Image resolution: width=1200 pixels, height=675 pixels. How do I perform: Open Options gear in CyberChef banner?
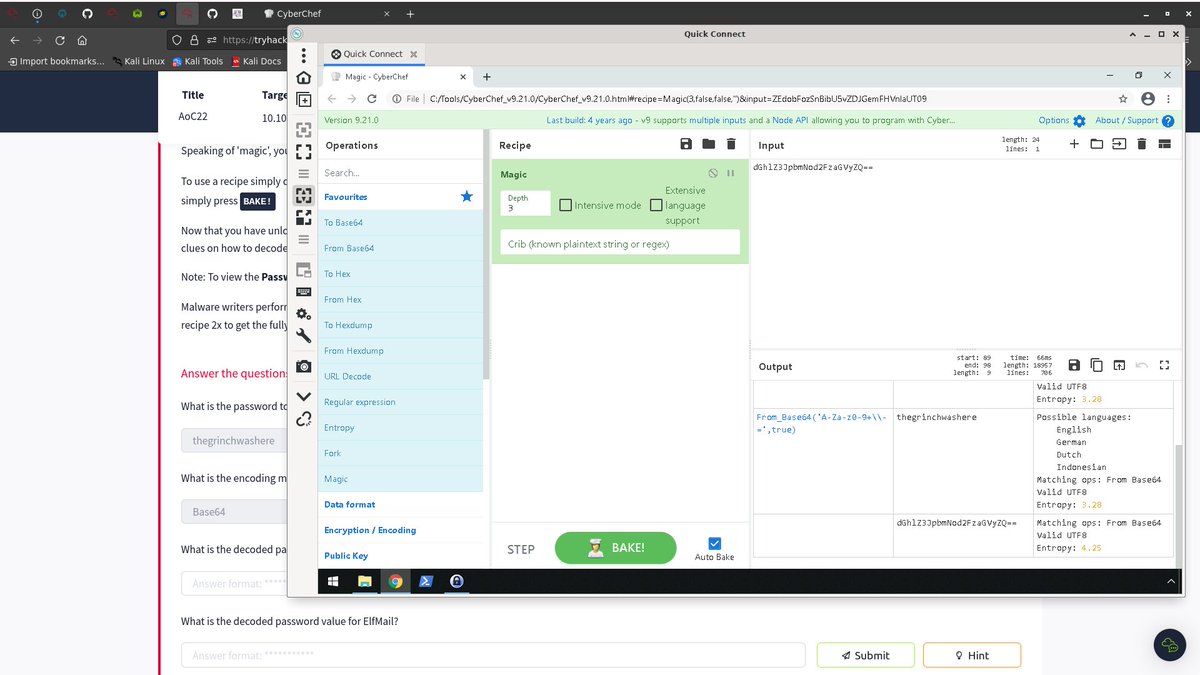tap(1078, 120)
